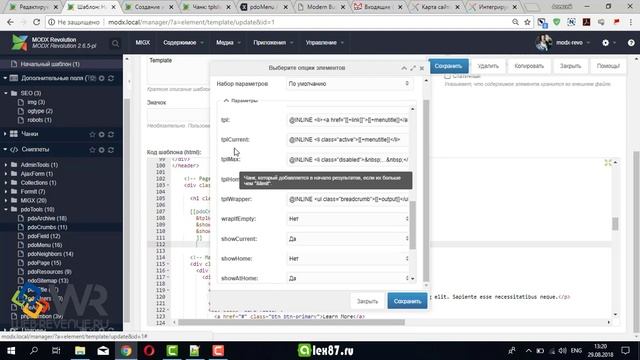Toggle fullscreen code editor icon

click(x=608, y=163)
